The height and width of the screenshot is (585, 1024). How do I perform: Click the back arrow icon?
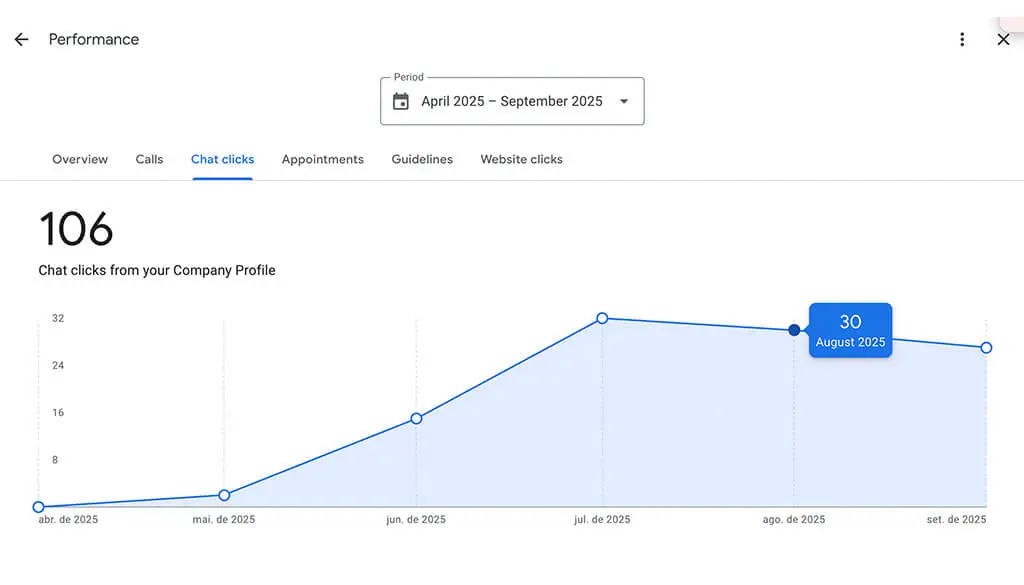click(x=21, y=39)
